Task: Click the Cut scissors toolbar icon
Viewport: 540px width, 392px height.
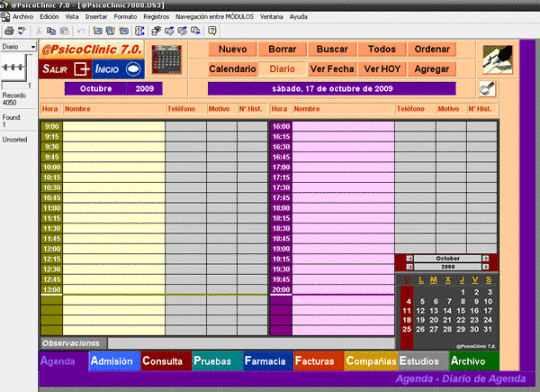Action: tap(39, 31)
